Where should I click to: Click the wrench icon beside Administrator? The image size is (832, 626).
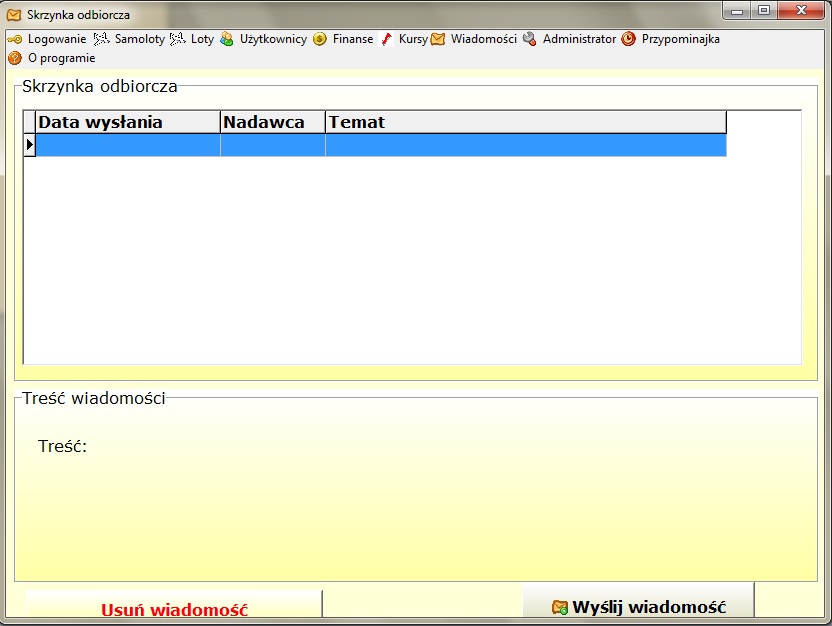[x=530, y=39]
